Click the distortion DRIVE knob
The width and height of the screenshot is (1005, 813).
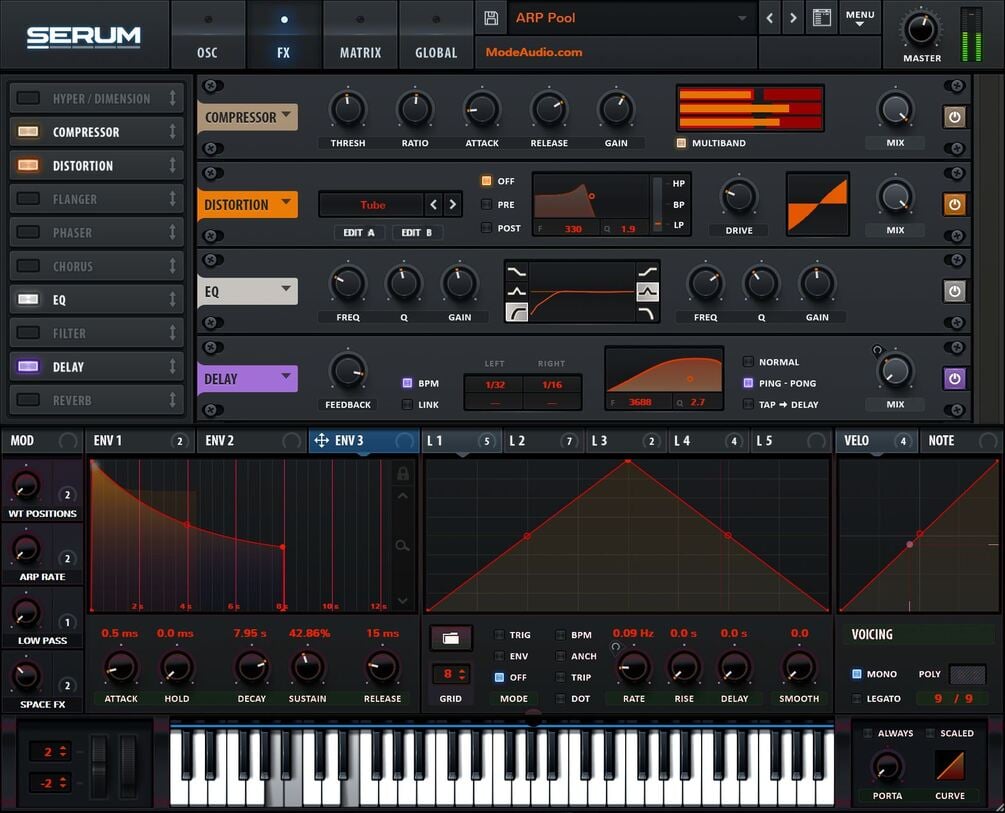tap(738, 196)
